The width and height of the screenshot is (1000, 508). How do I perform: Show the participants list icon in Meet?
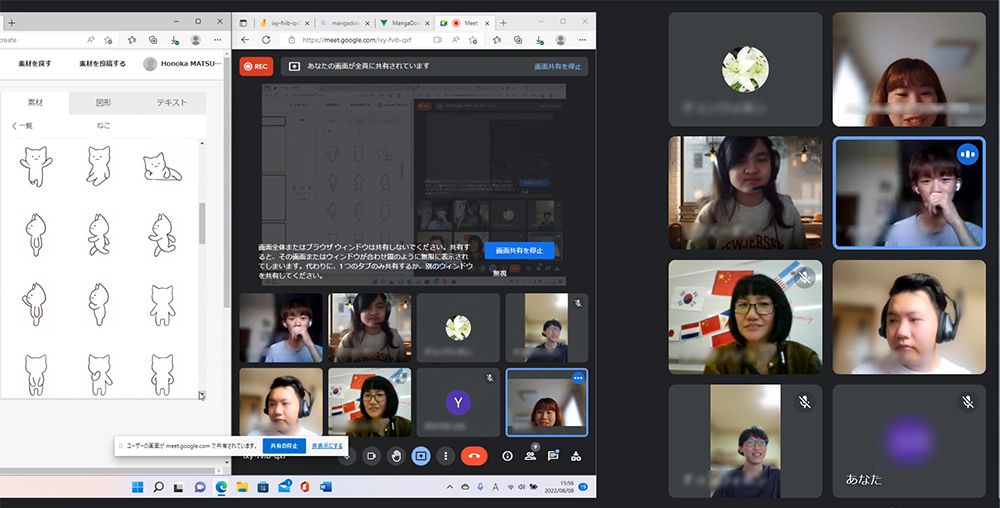click(530, 456)
